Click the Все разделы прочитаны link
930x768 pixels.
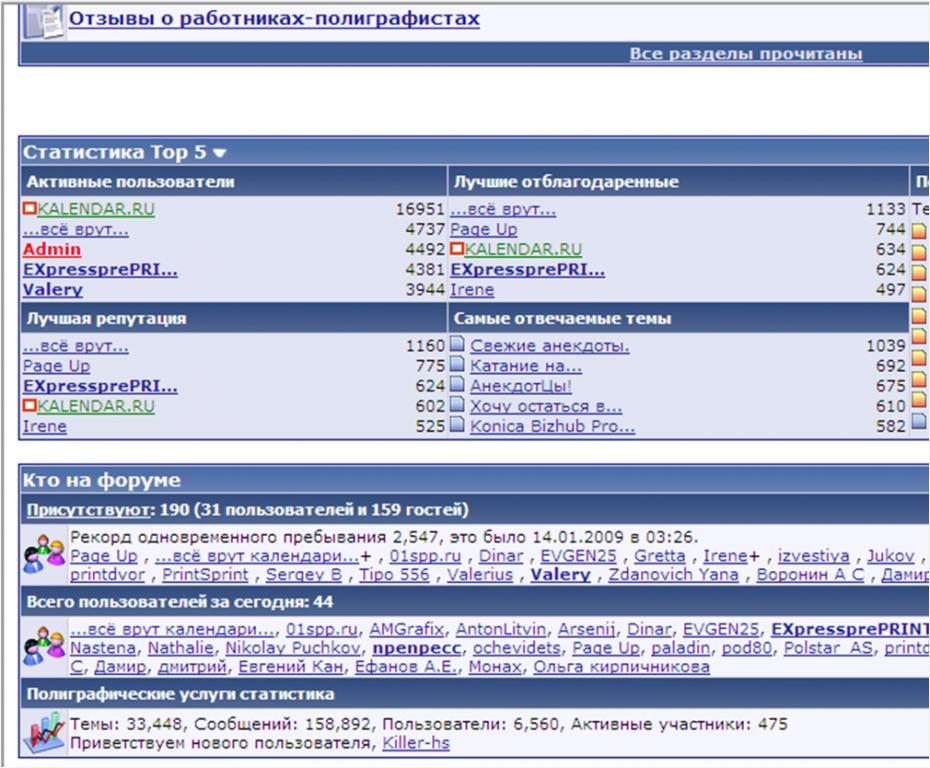point(745,54)
